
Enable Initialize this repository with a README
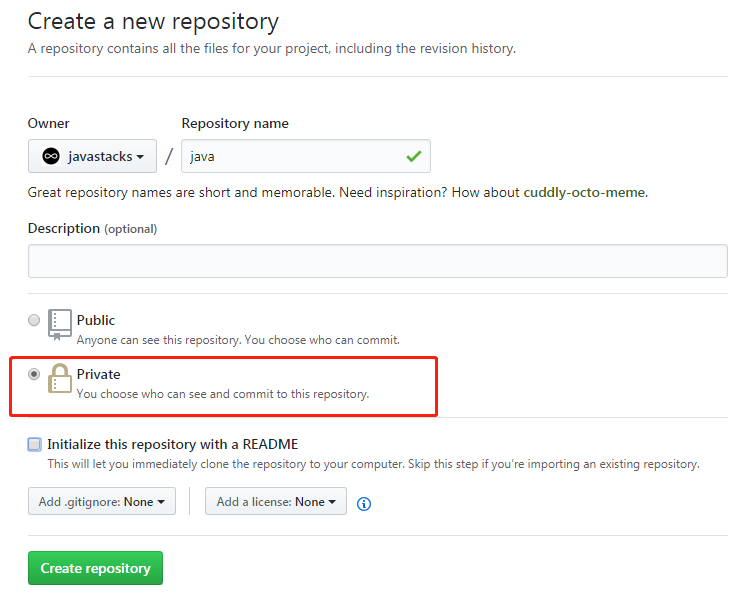(35, 444)
